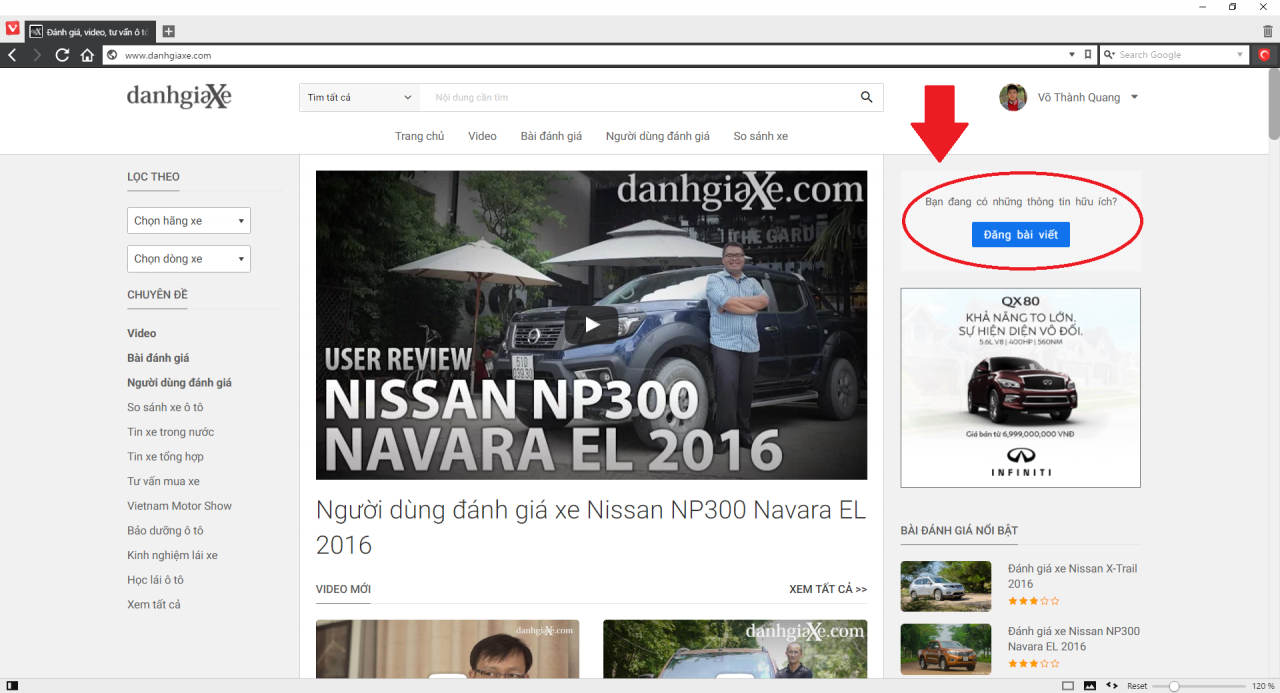1280x693 pixels.
Task: Play the Nissan NP300 video
Action: [x=592, y=324]
